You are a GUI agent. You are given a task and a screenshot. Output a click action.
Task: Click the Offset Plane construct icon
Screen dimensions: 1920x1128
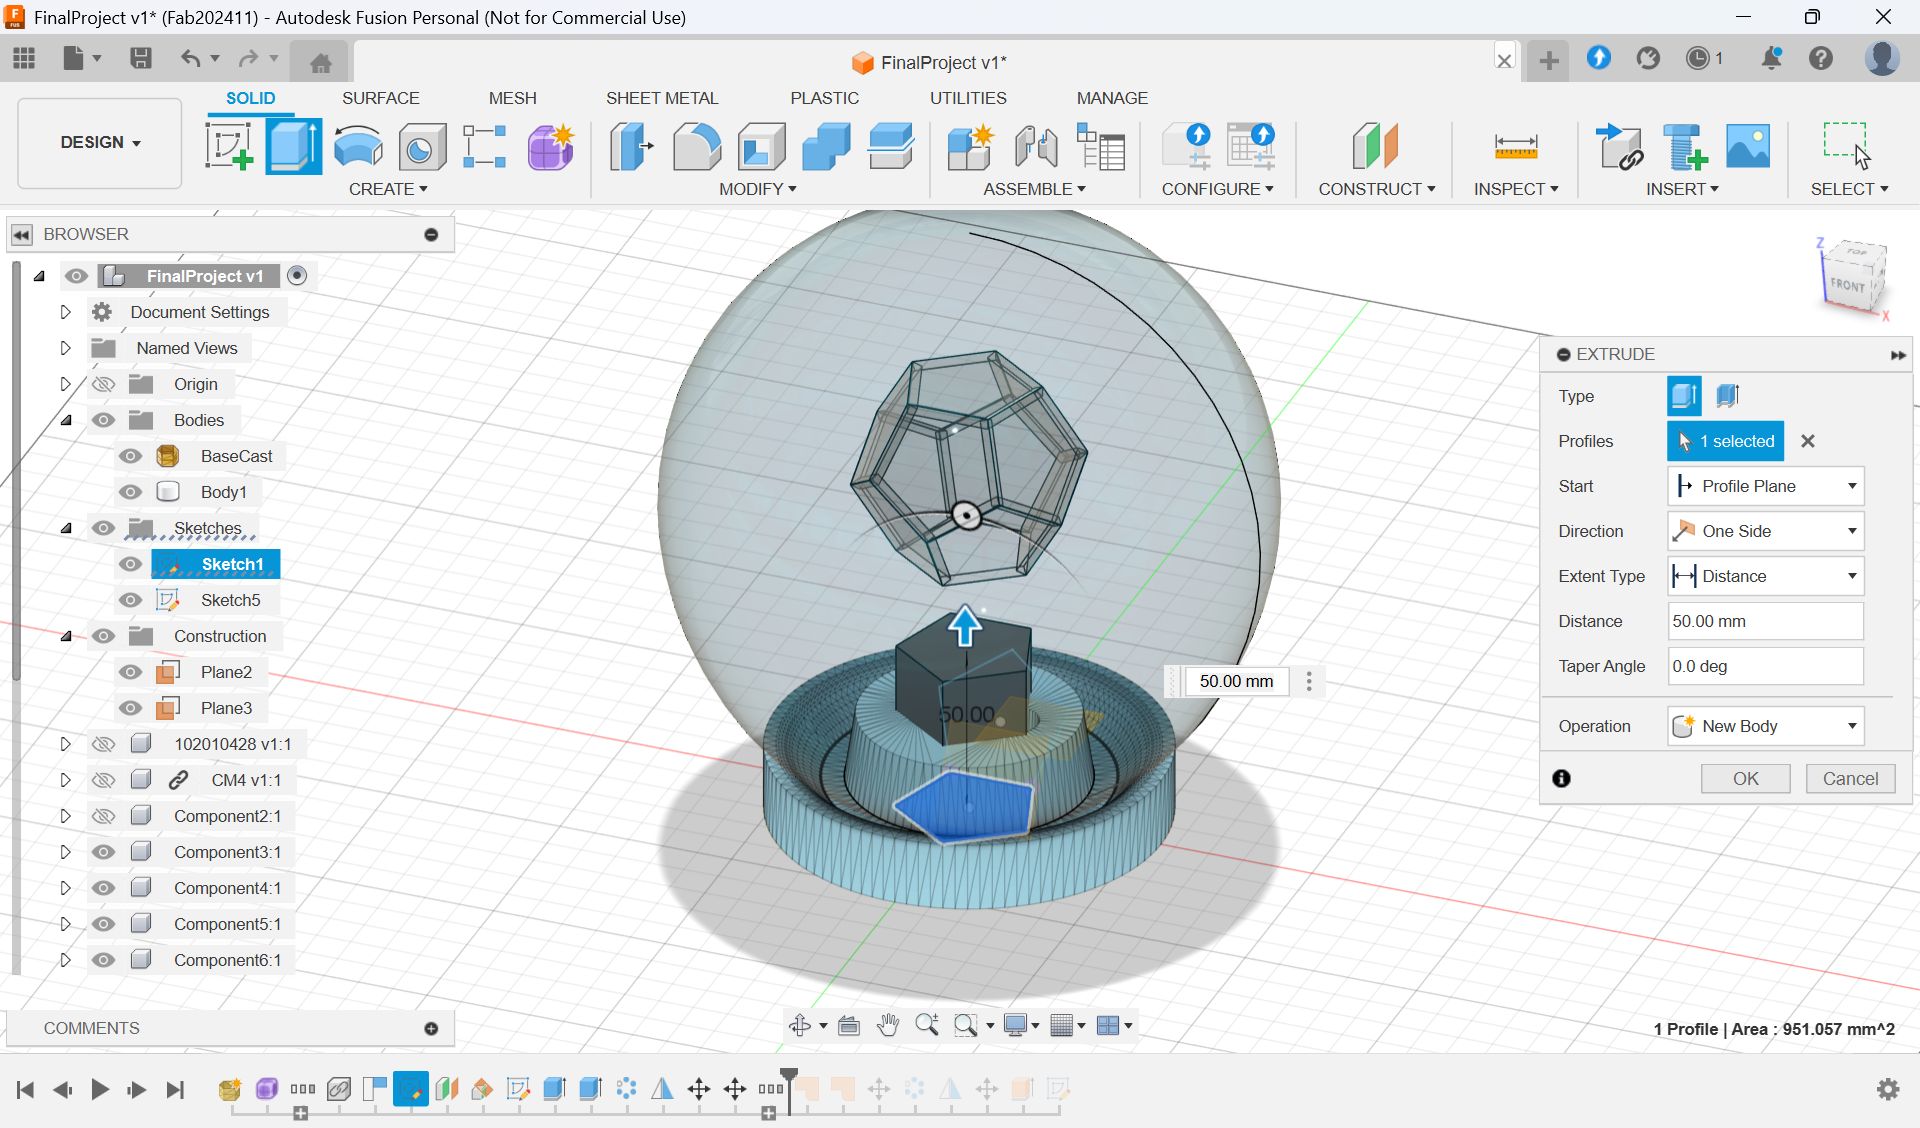tap(1375, 146)
